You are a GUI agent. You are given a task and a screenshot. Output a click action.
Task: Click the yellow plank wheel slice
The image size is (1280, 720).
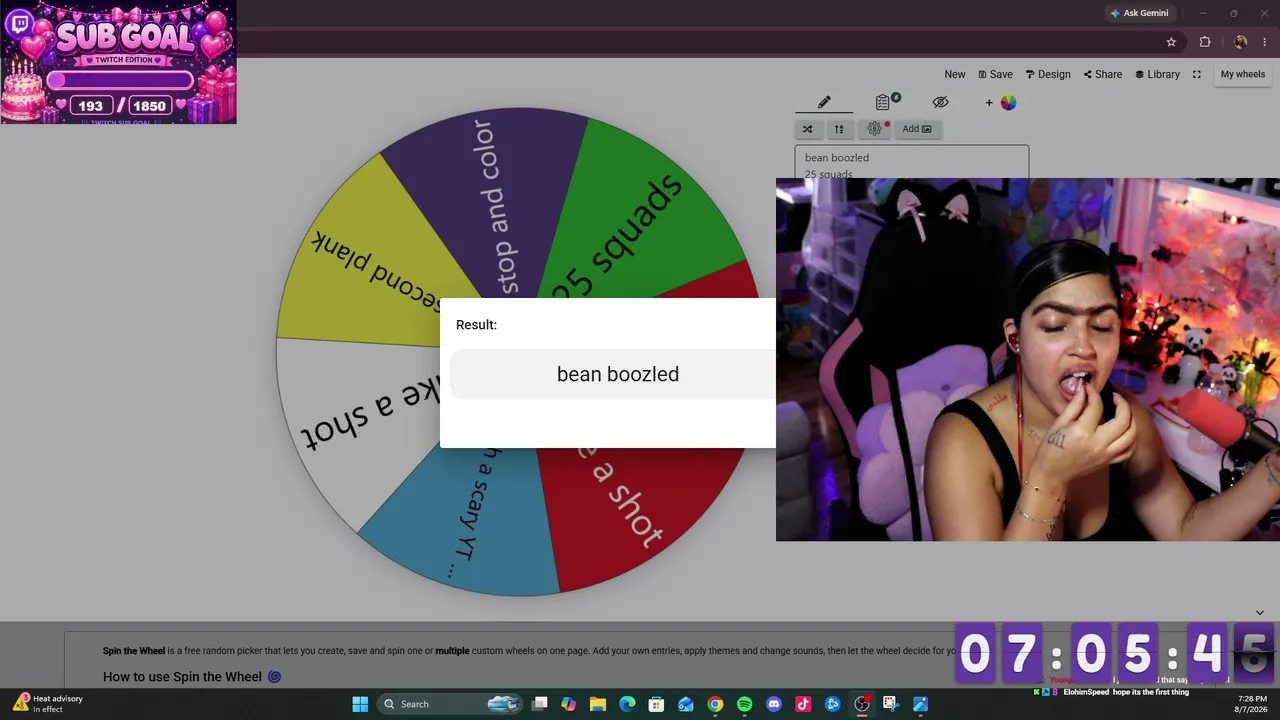(375, 260)
